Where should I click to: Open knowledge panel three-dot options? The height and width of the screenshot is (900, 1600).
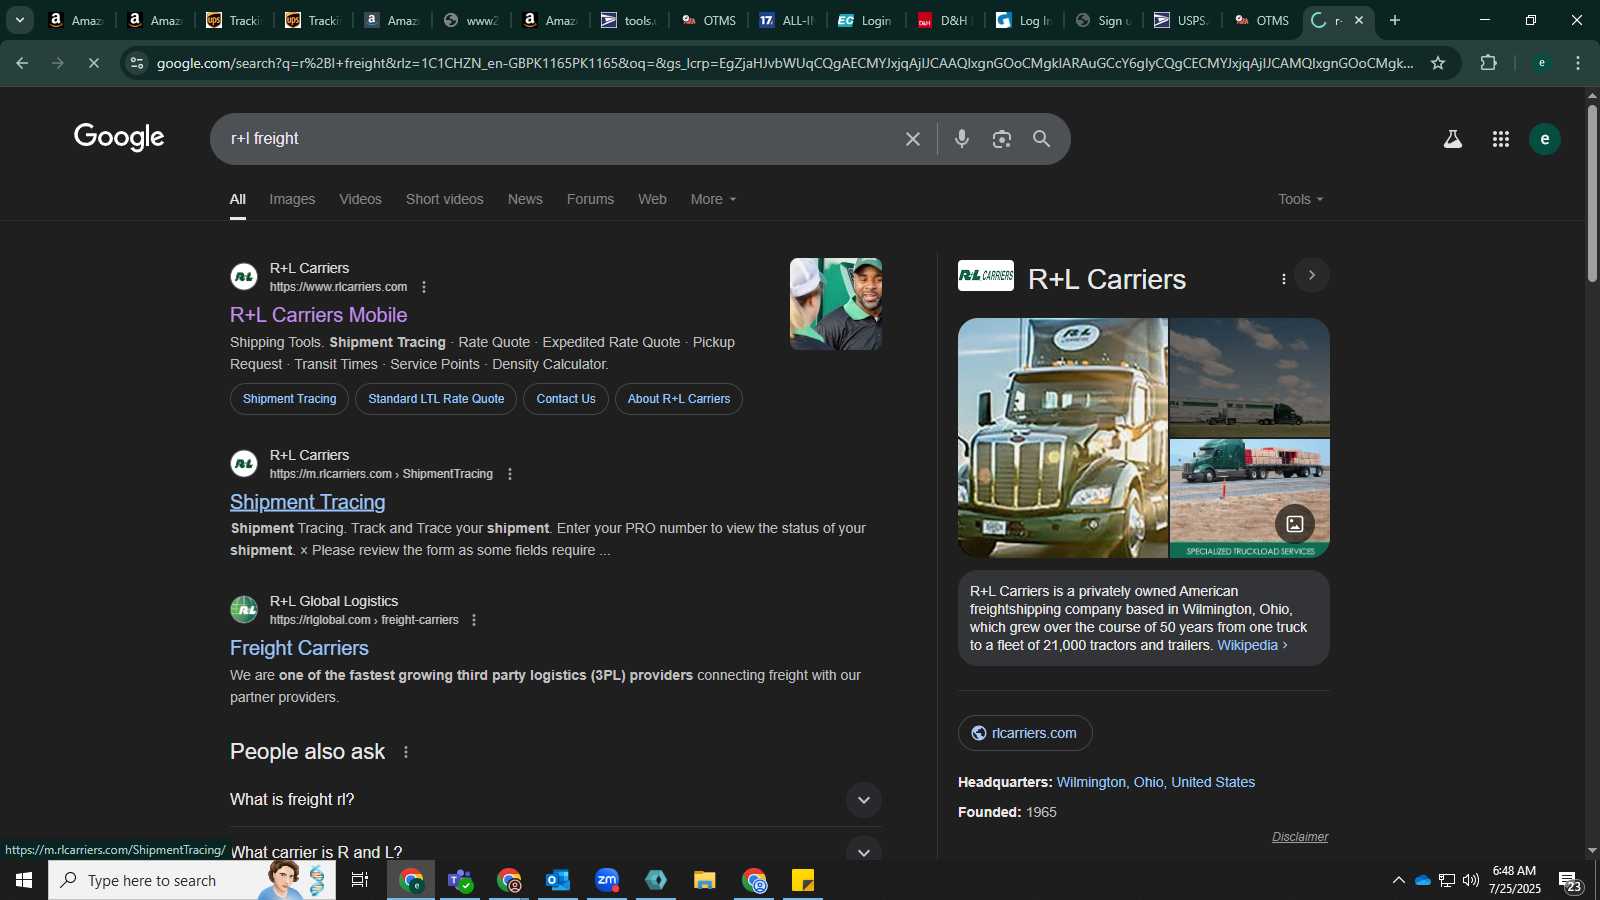[x=1284, y=279]
